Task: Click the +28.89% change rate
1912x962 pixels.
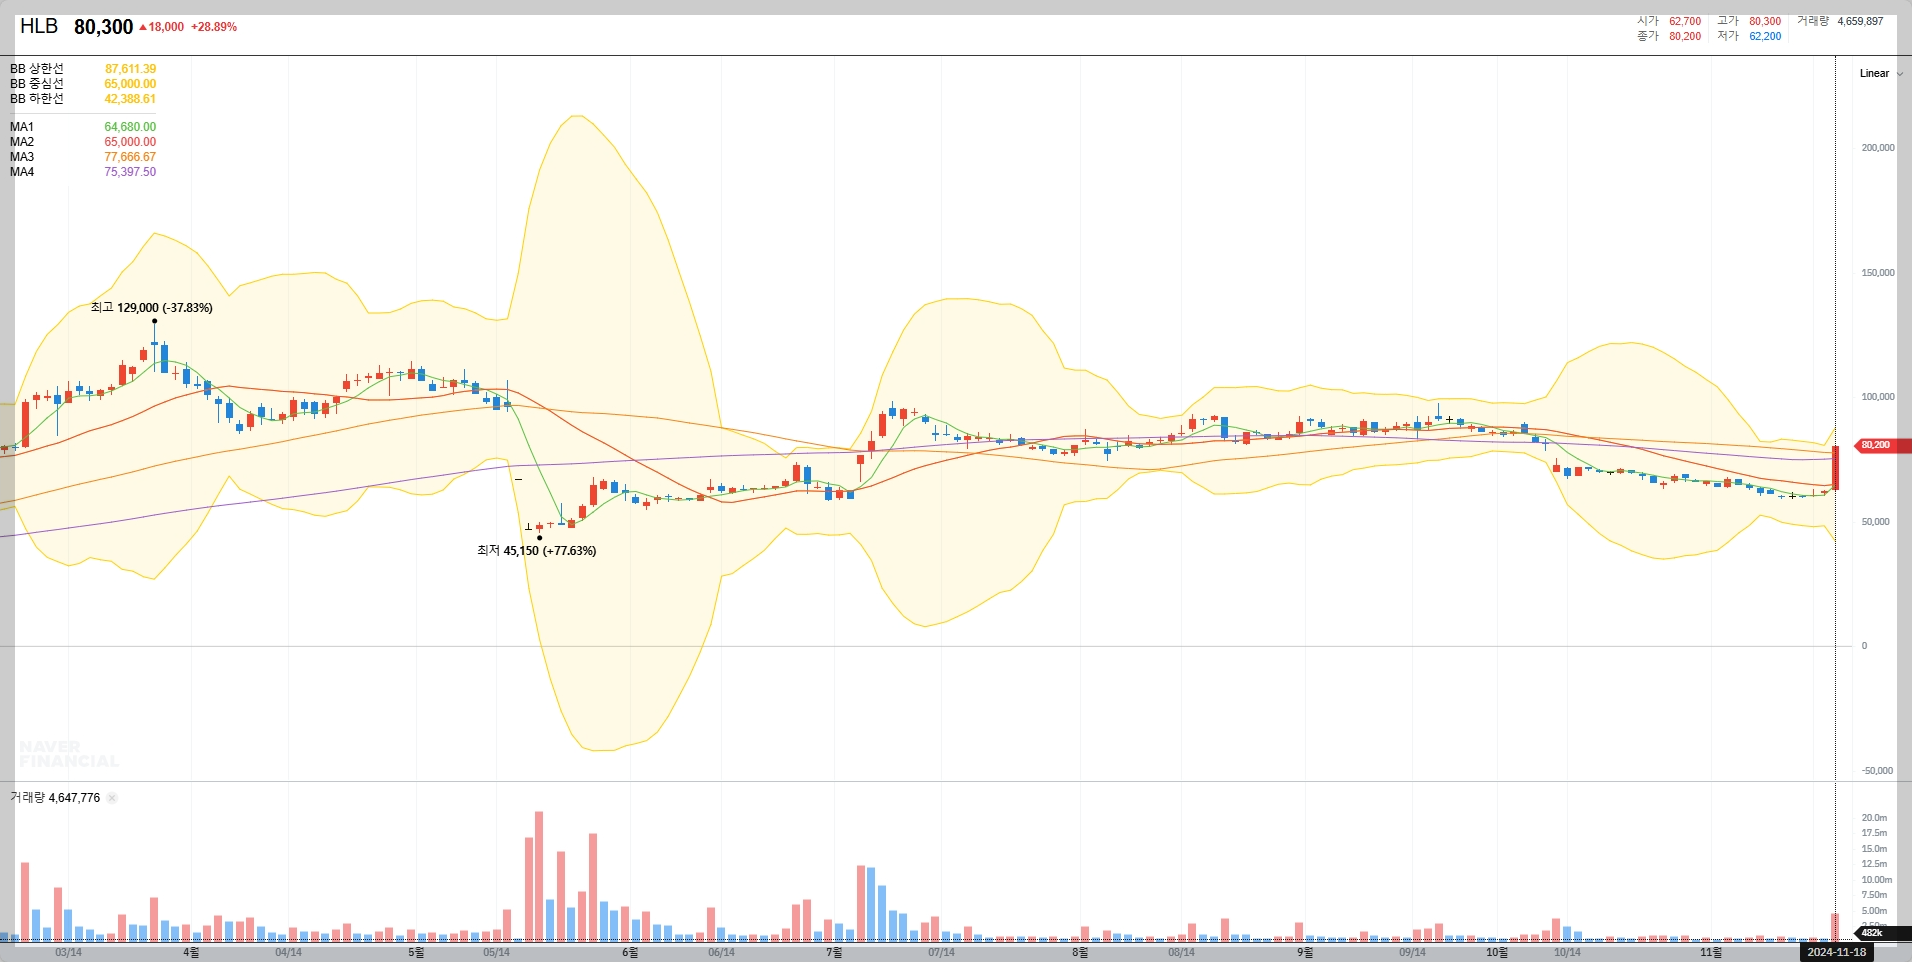Action: (214, 27)
